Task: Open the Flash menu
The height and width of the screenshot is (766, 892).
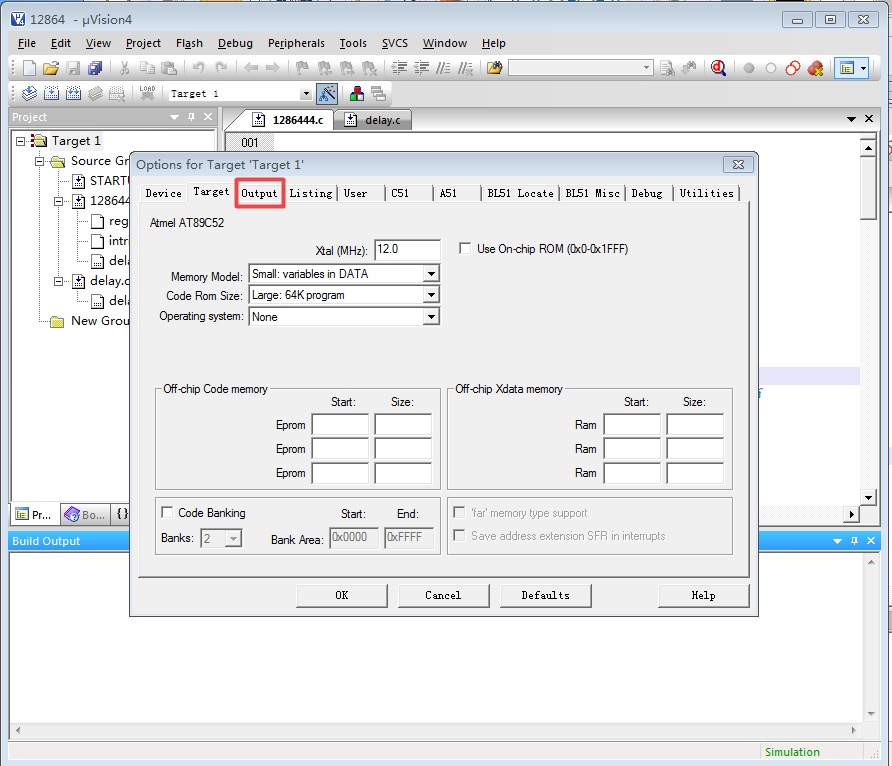Action: (x=189, y=43)
